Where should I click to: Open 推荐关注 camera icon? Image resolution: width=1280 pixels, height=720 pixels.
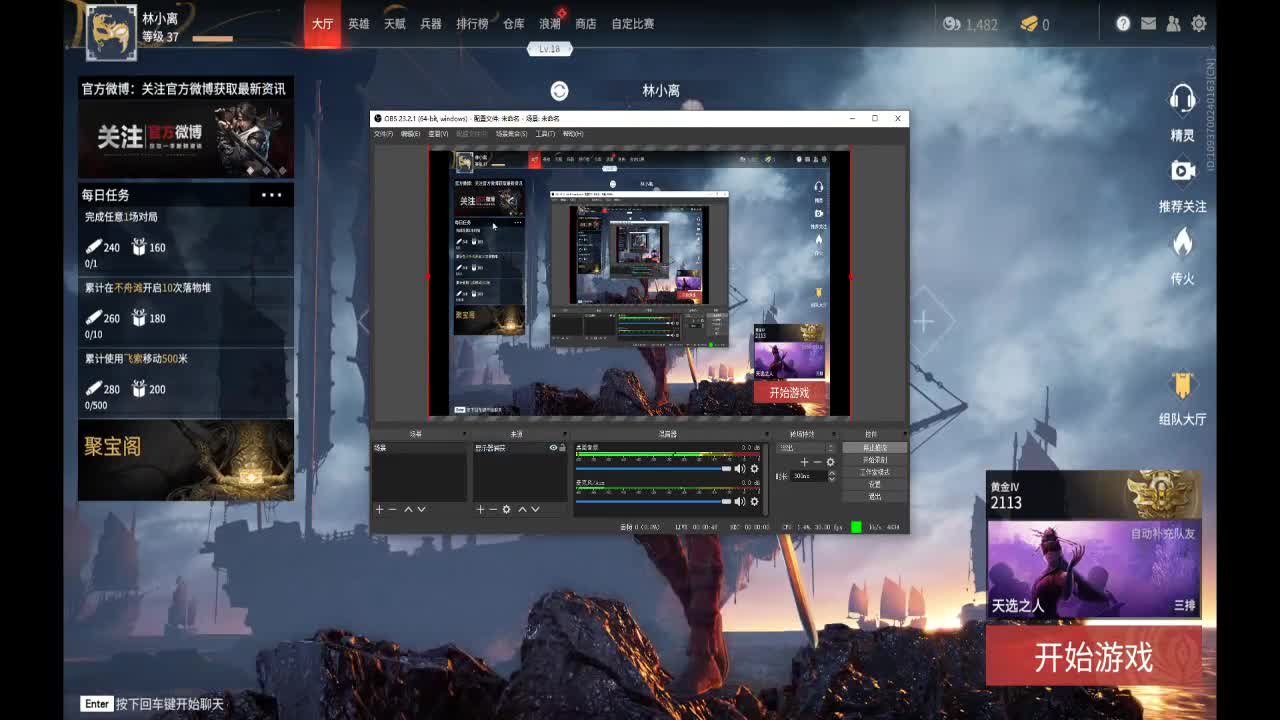[1182, 171]
